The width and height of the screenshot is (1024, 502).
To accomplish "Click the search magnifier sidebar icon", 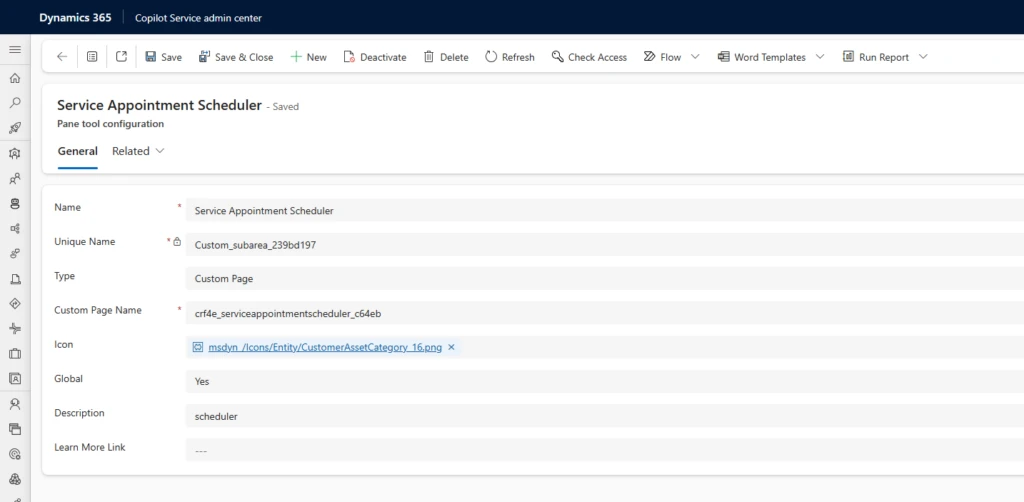I will [x=15, y=103].
